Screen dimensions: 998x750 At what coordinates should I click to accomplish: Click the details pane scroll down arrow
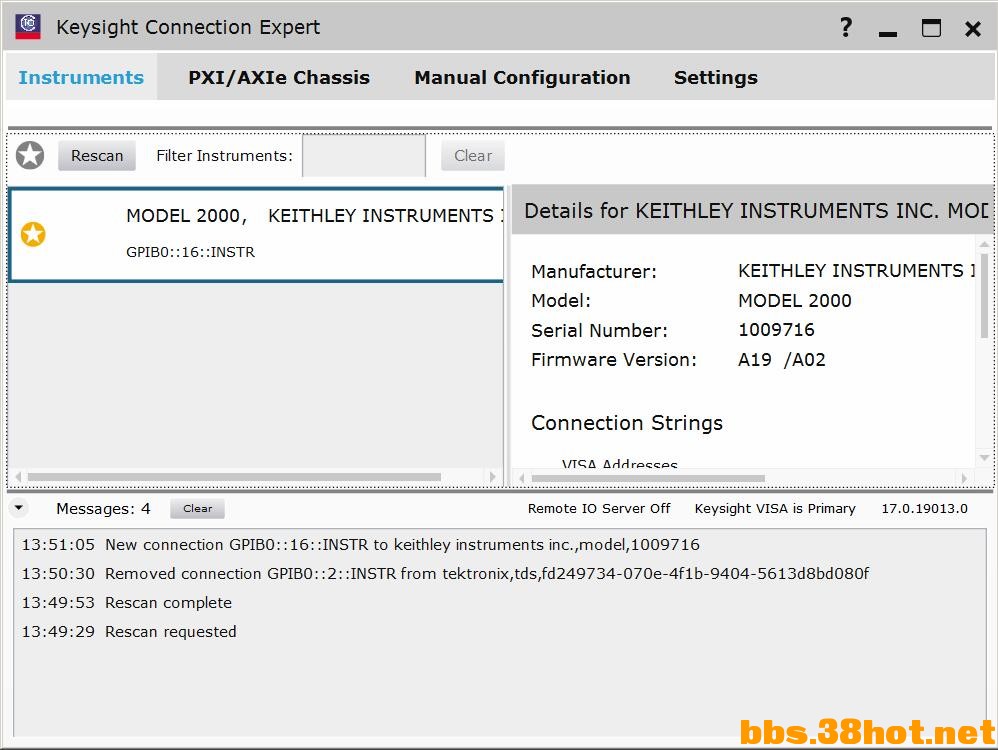[985, 458]
